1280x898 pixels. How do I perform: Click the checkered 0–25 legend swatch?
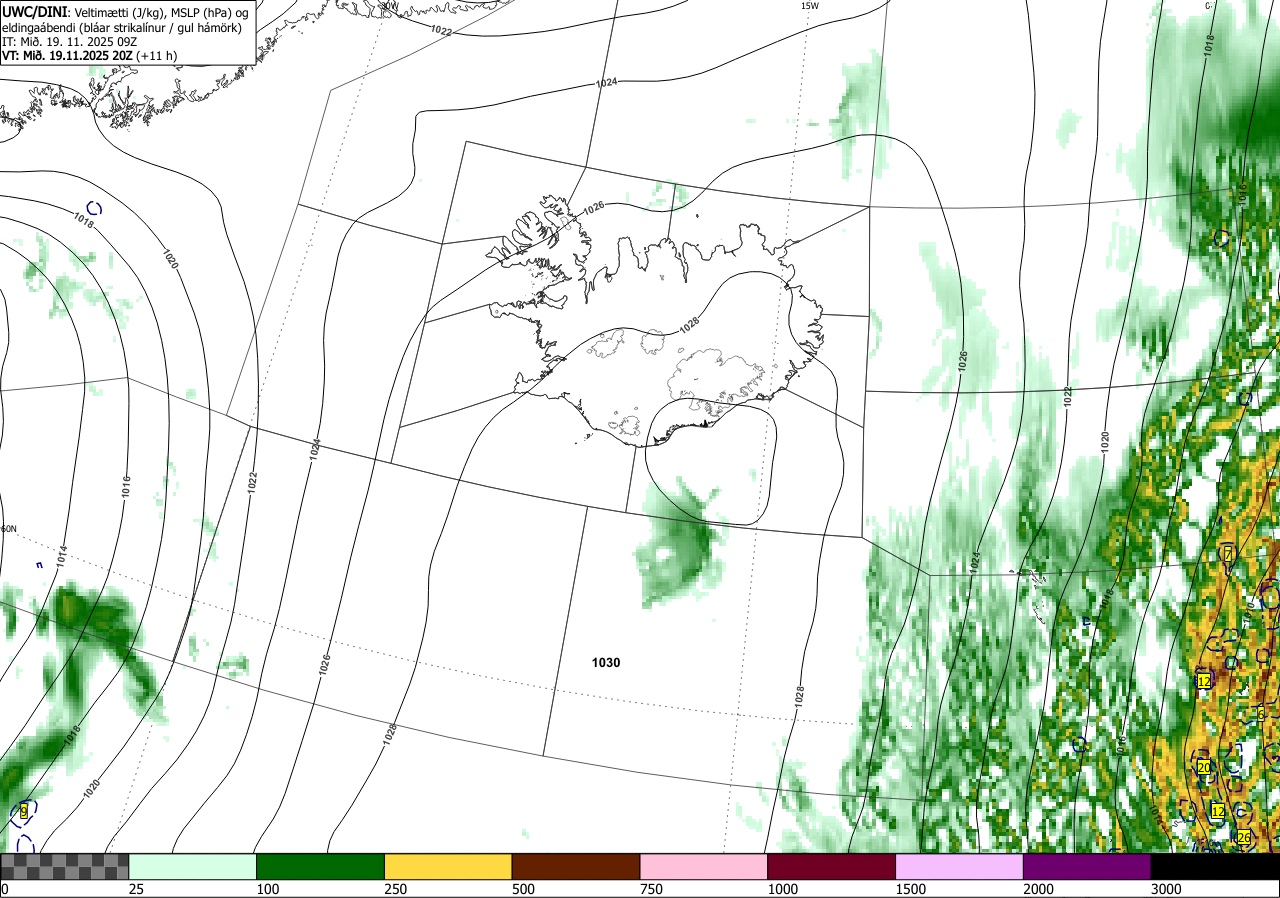click(64, 866)
